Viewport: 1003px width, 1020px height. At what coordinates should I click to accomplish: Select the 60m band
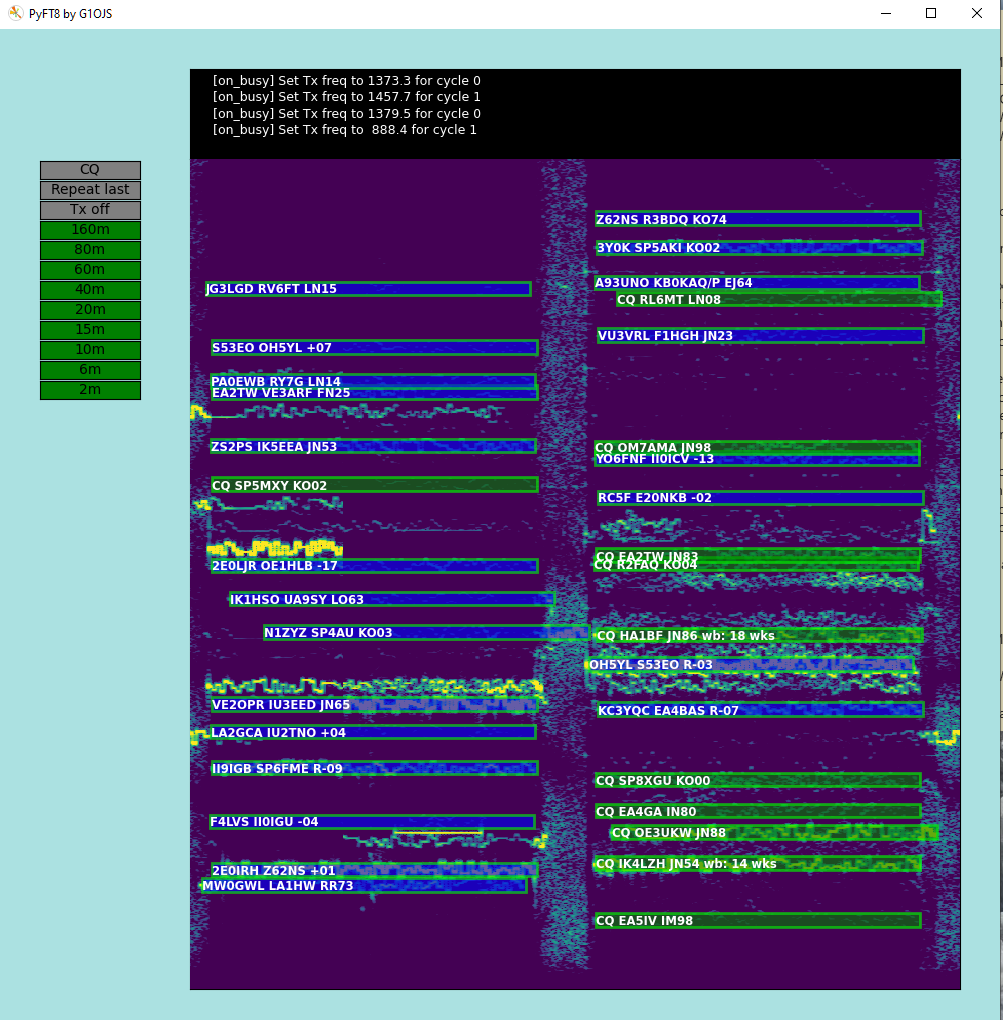[90, 270]
